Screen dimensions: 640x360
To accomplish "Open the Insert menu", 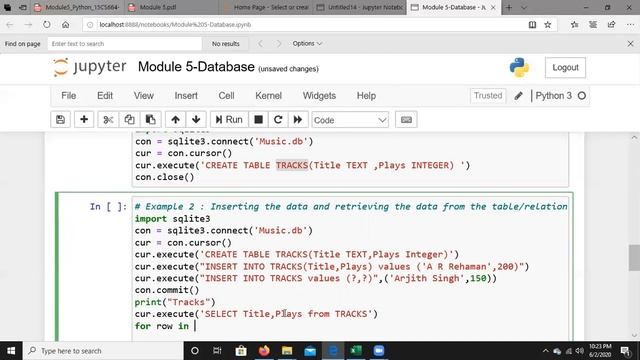I will click(x=186, y=96).
